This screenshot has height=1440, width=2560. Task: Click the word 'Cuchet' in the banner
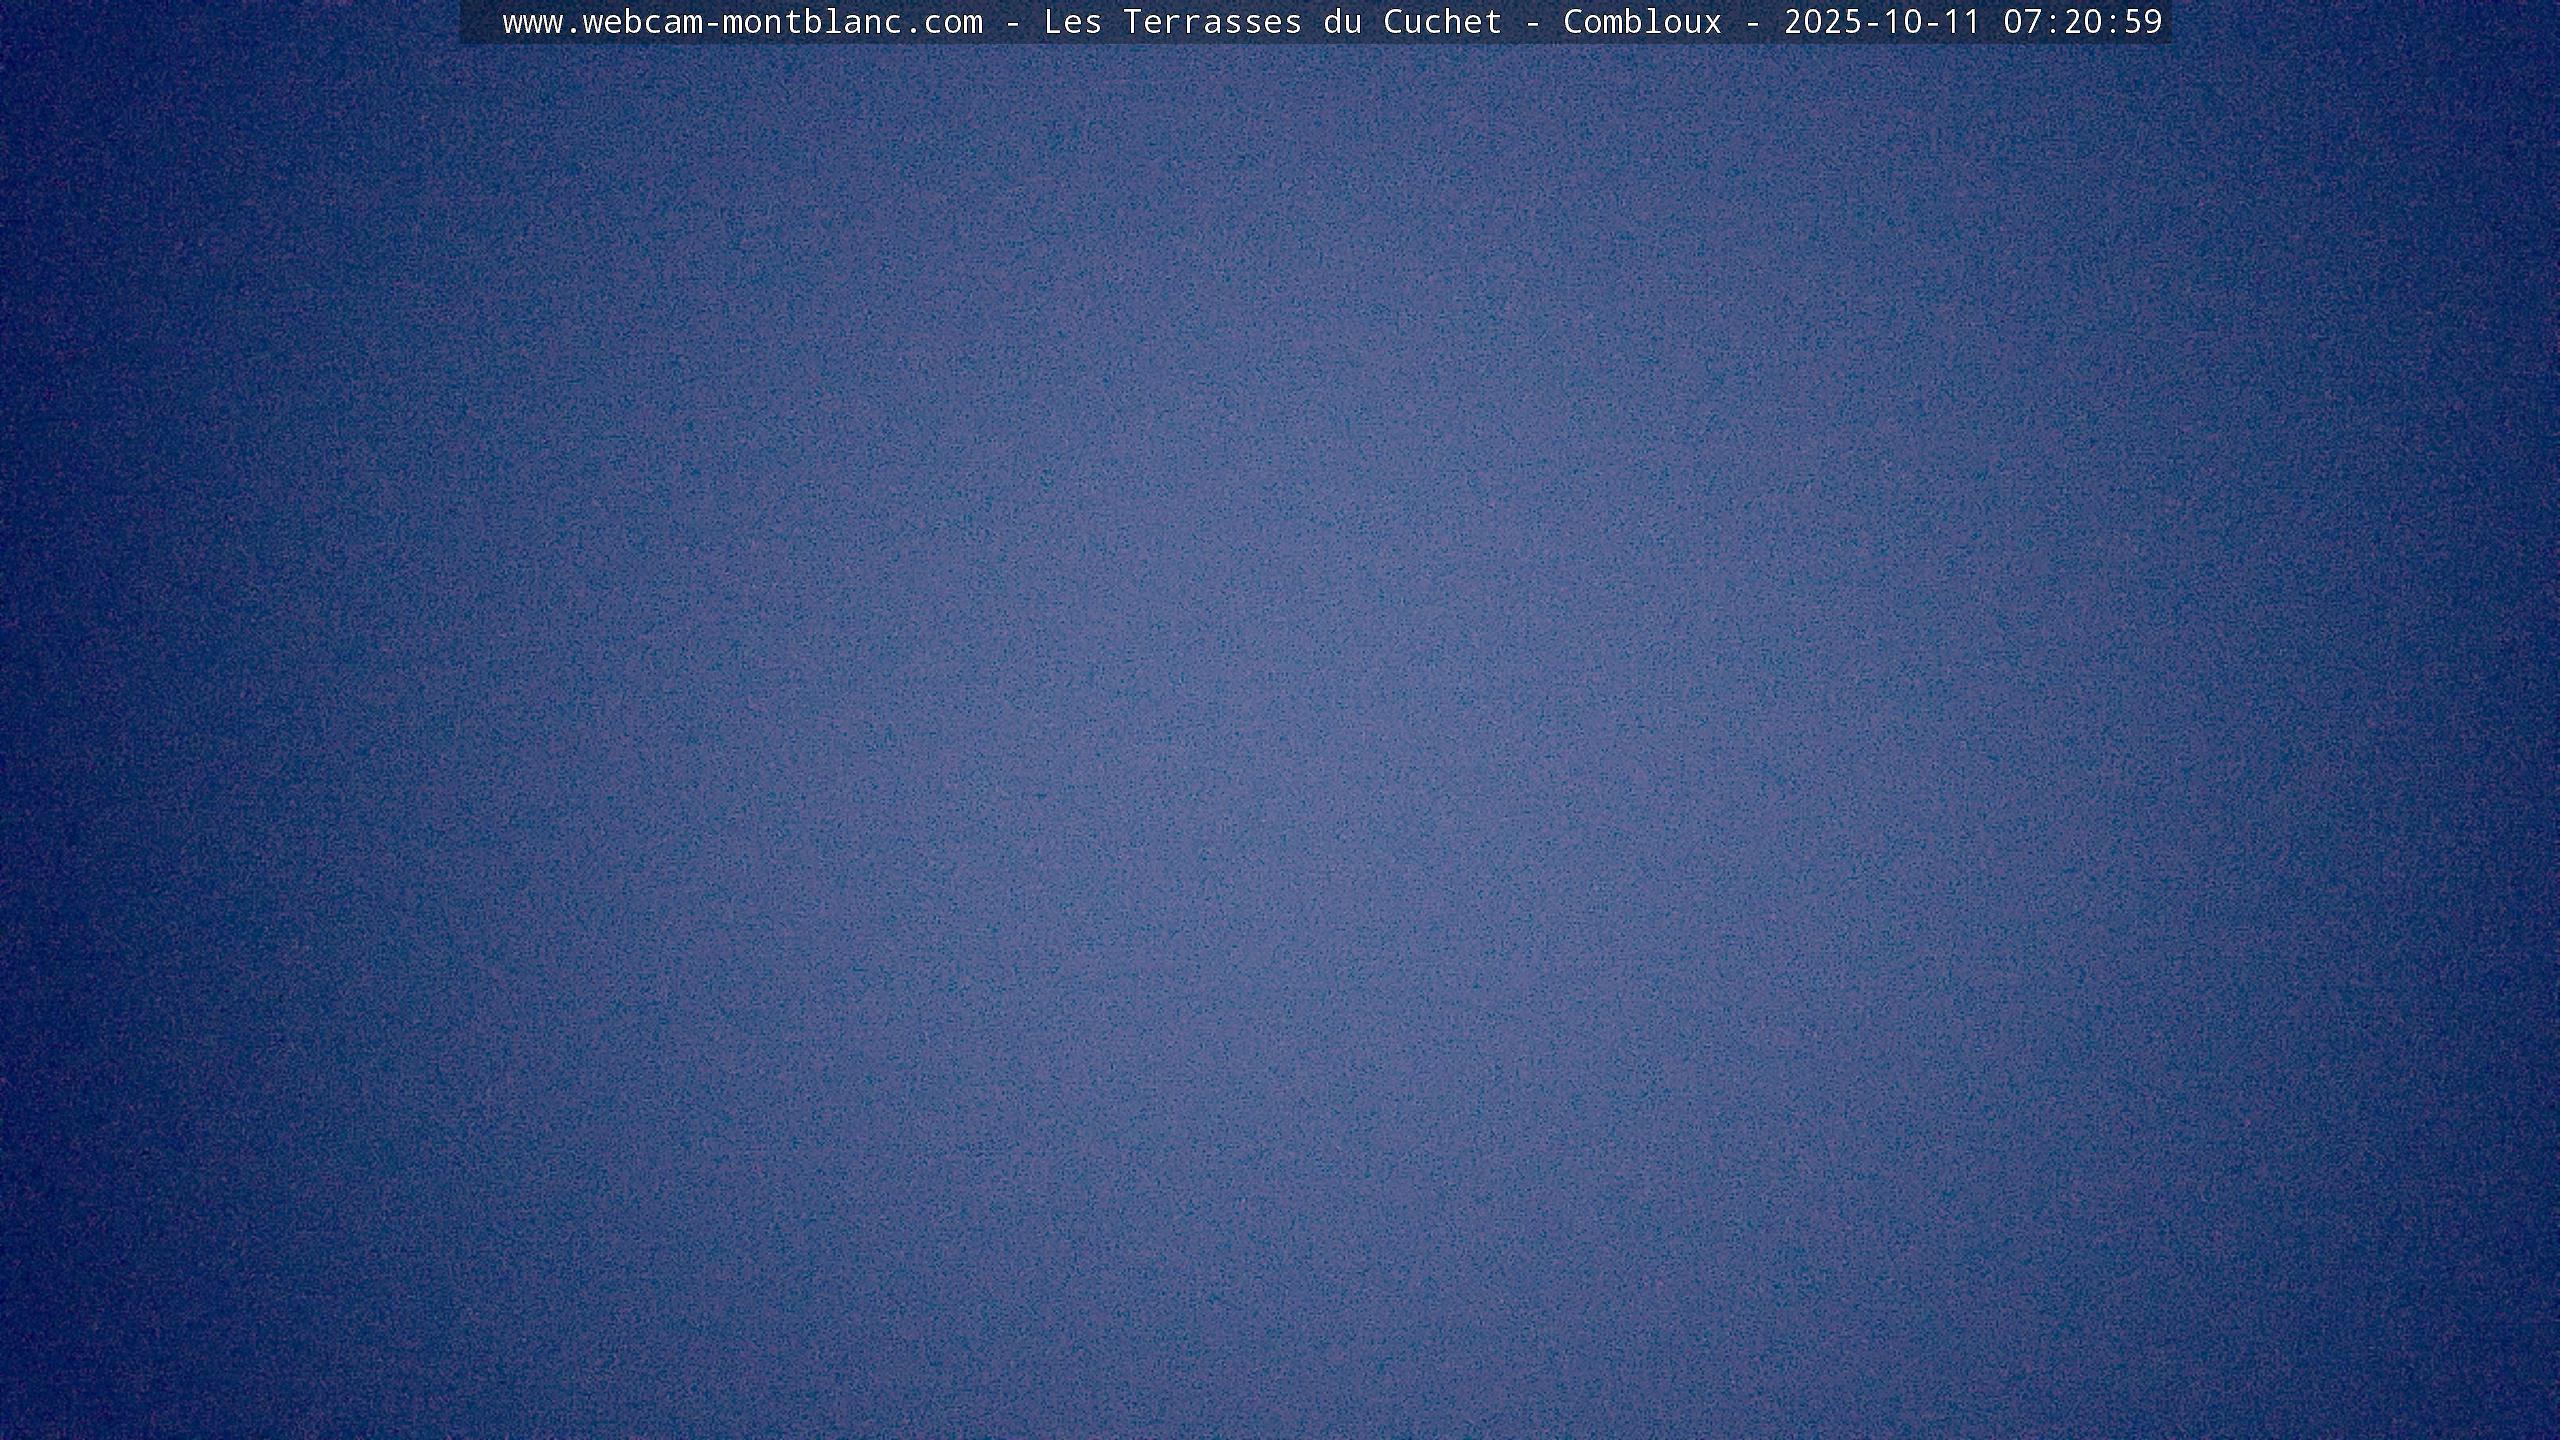click(1442, 22)
